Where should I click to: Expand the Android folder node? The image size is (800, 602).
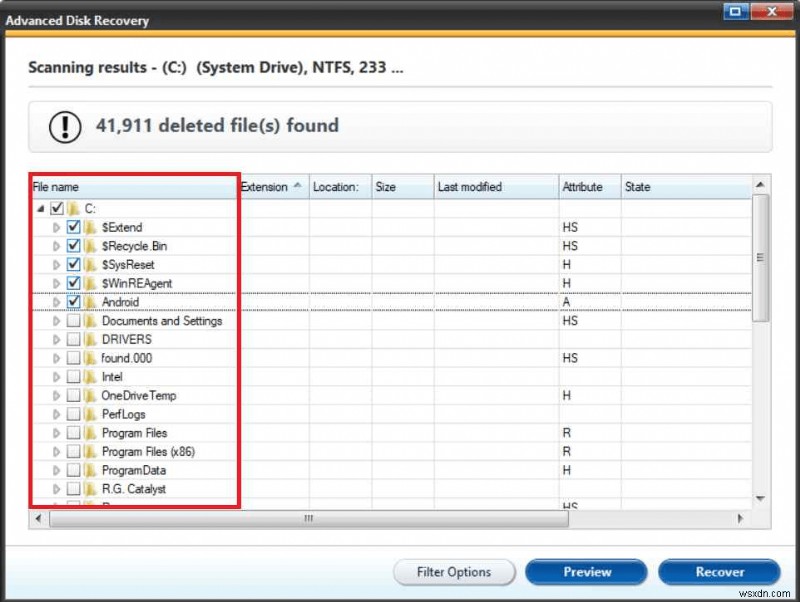tap(57, 303)
